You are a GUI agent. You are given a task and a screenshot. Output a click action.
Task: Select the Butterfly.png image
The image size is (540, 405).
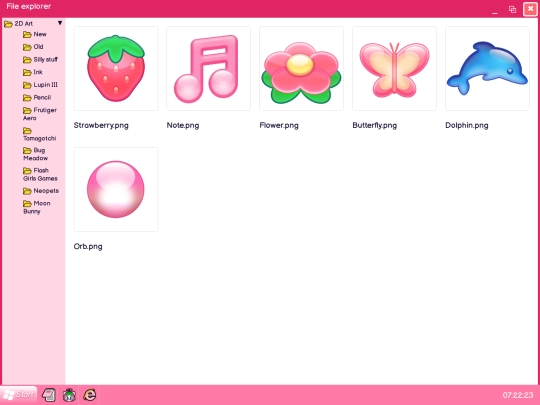click(x=394, y=69)
